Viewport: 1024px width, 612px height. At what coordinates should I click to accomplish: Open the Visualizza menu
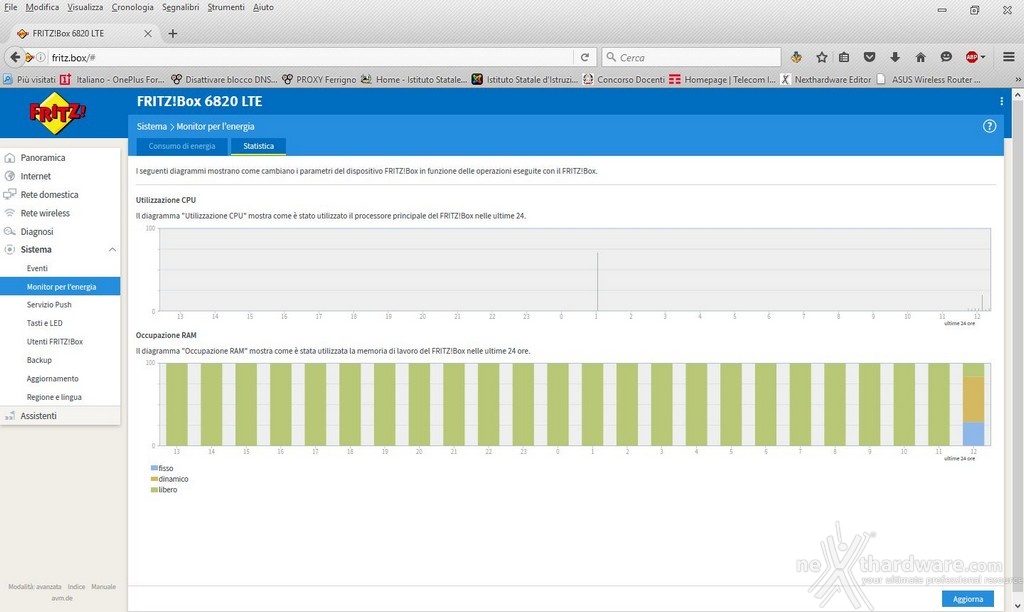coord(85,7)
